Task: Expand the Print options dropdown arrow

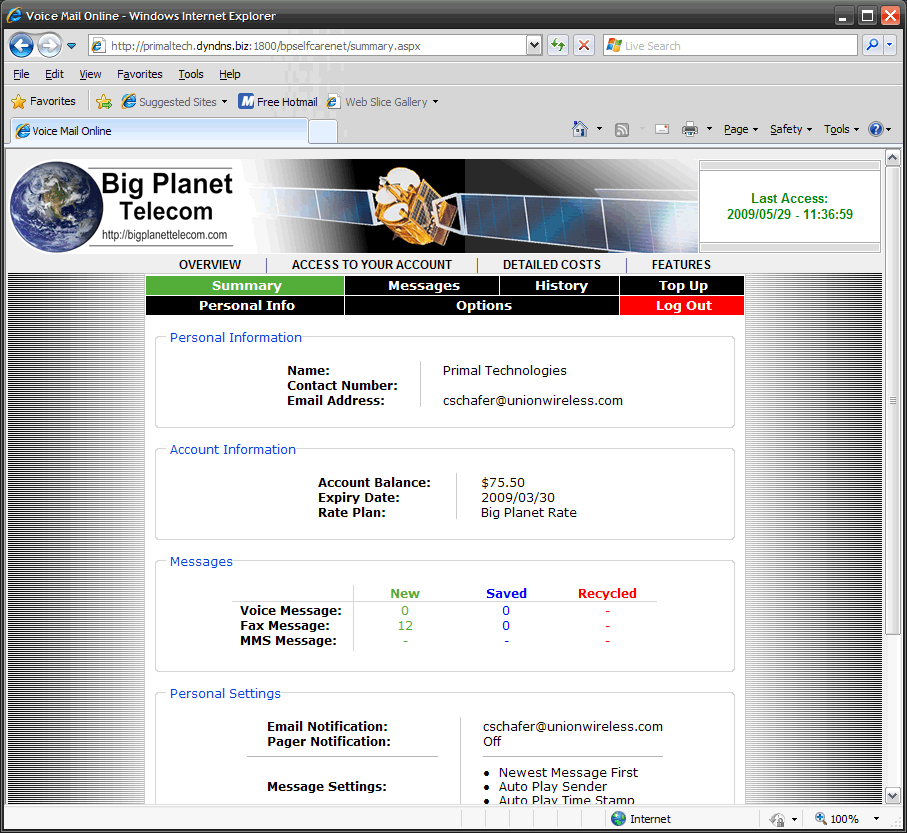Action: 709,129
